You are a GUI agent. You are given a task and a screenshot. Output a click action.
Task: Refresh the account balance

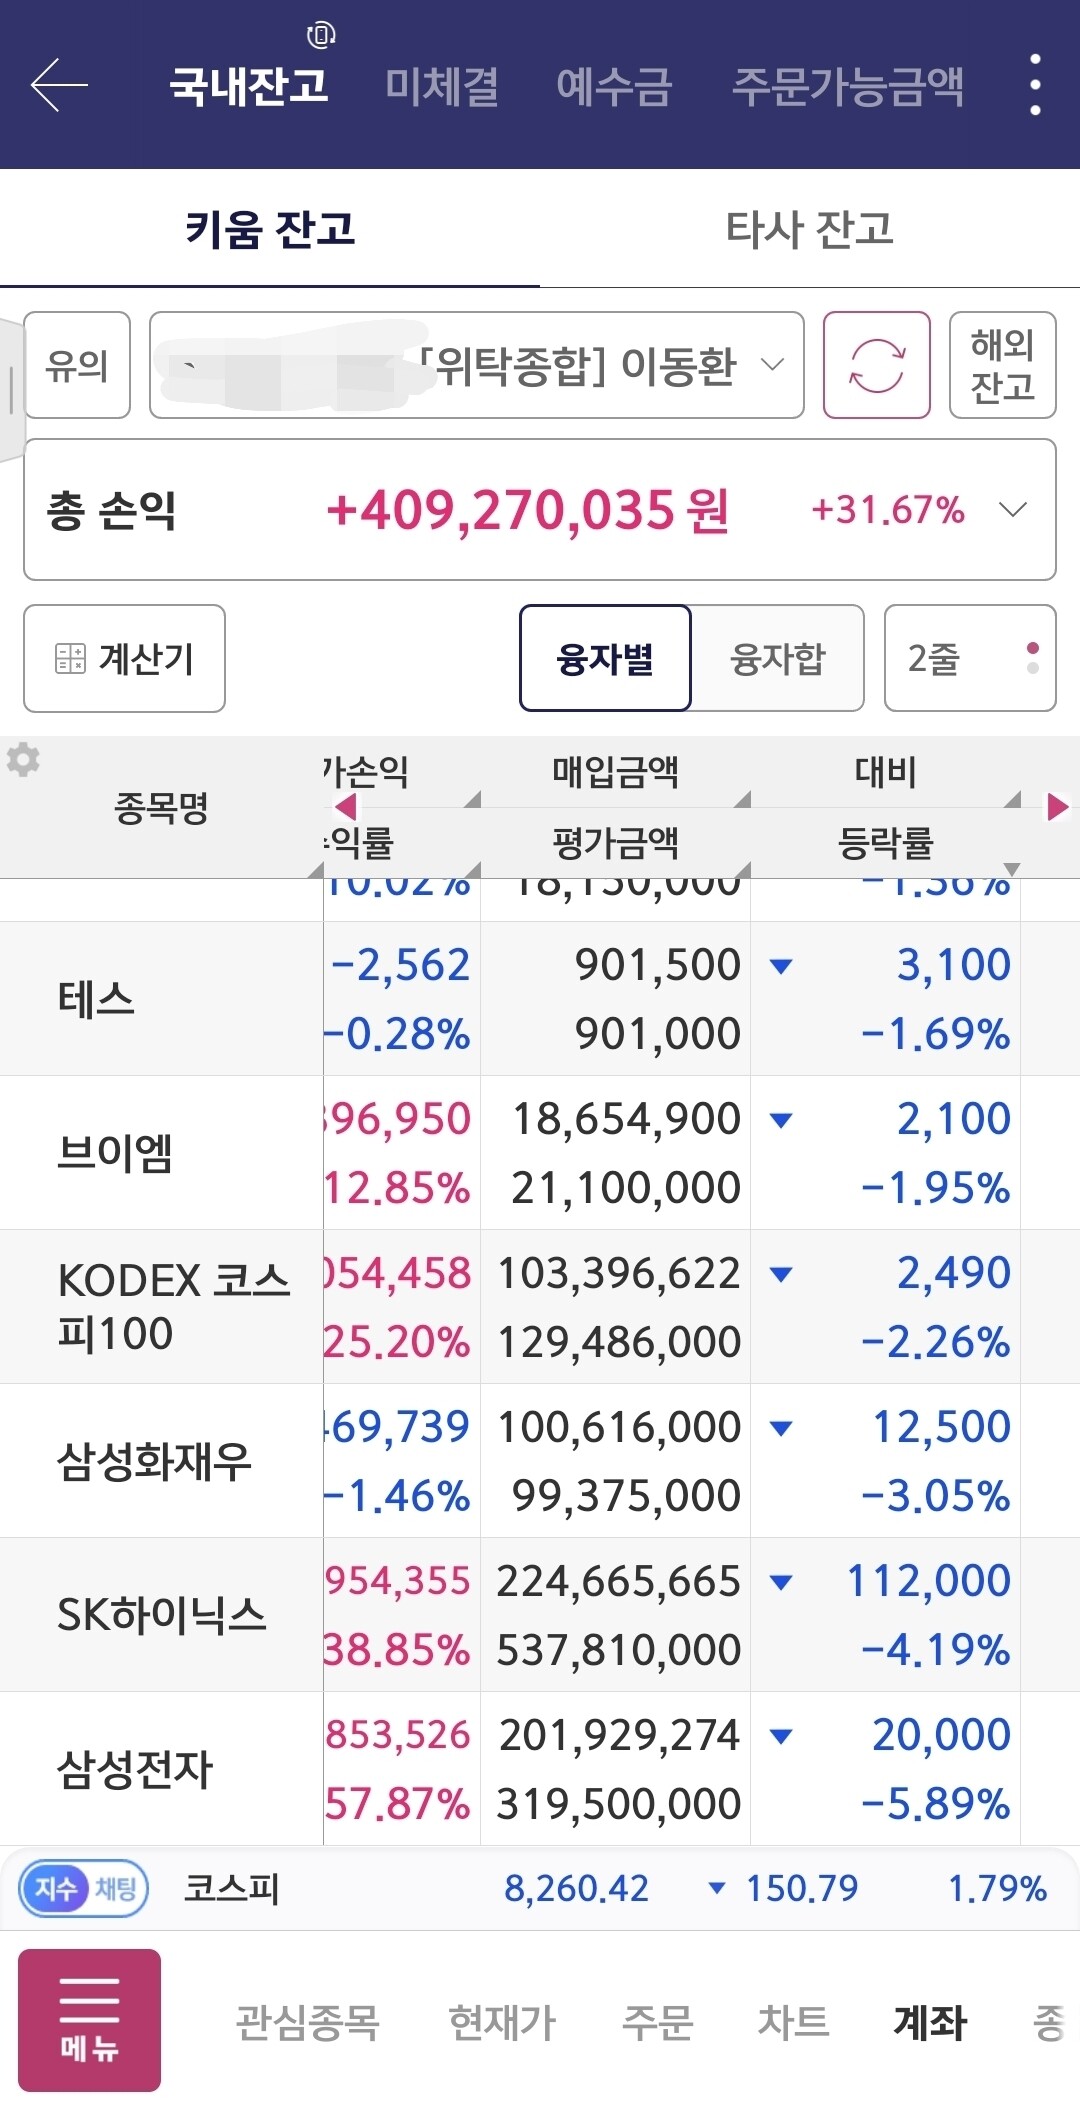point(877,365)
